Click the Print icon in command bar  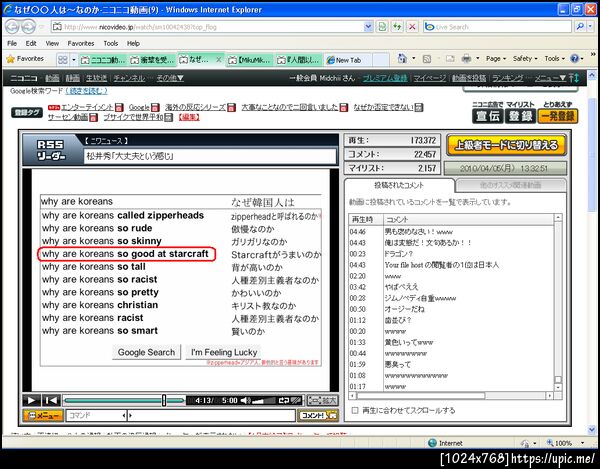[x=466, y=59]
